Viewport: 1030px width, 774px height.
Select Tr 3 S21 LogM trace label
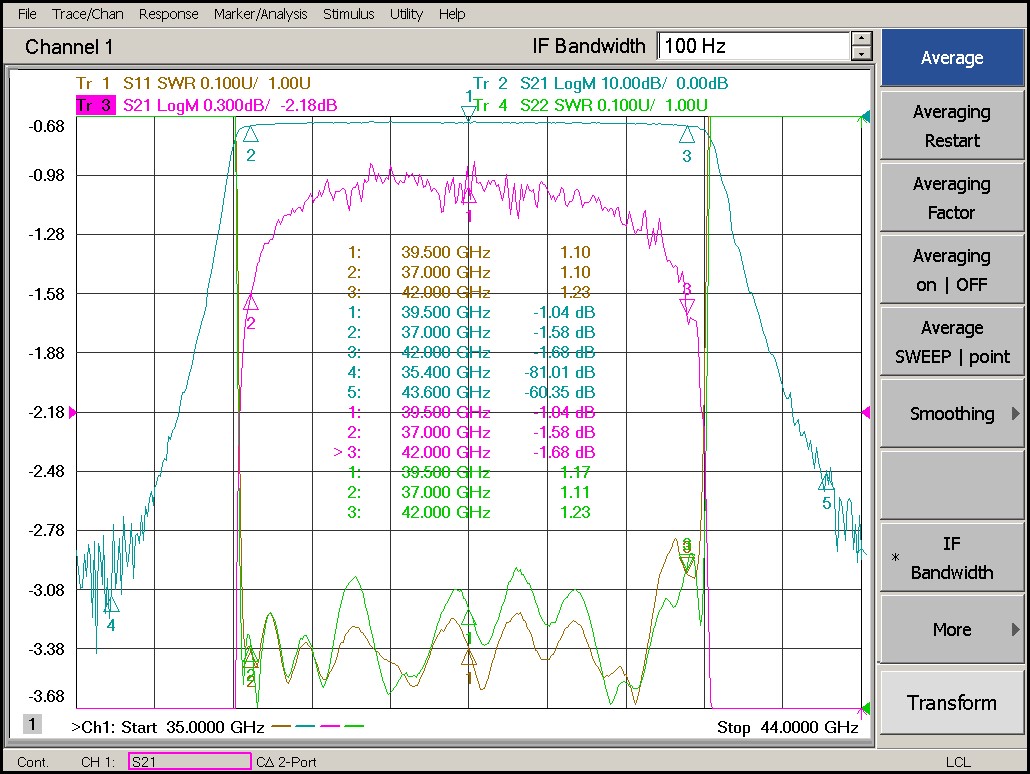coord(206,105)
